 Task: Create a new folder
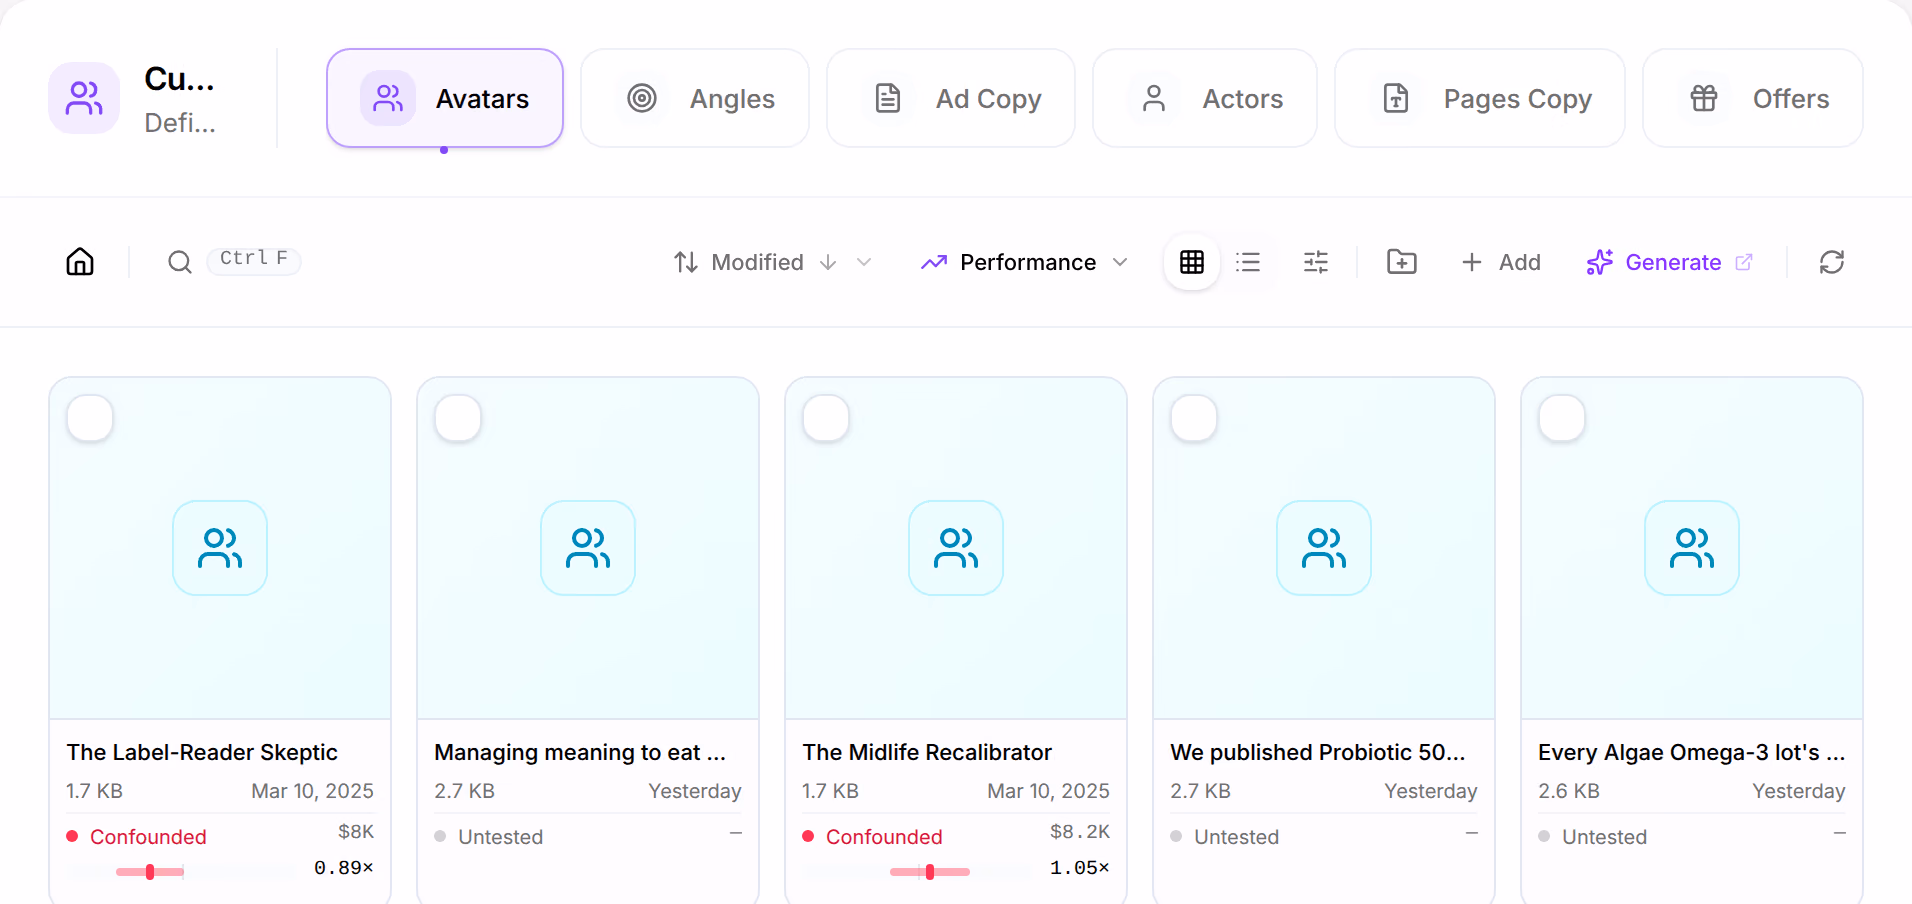click(1402, 262)
